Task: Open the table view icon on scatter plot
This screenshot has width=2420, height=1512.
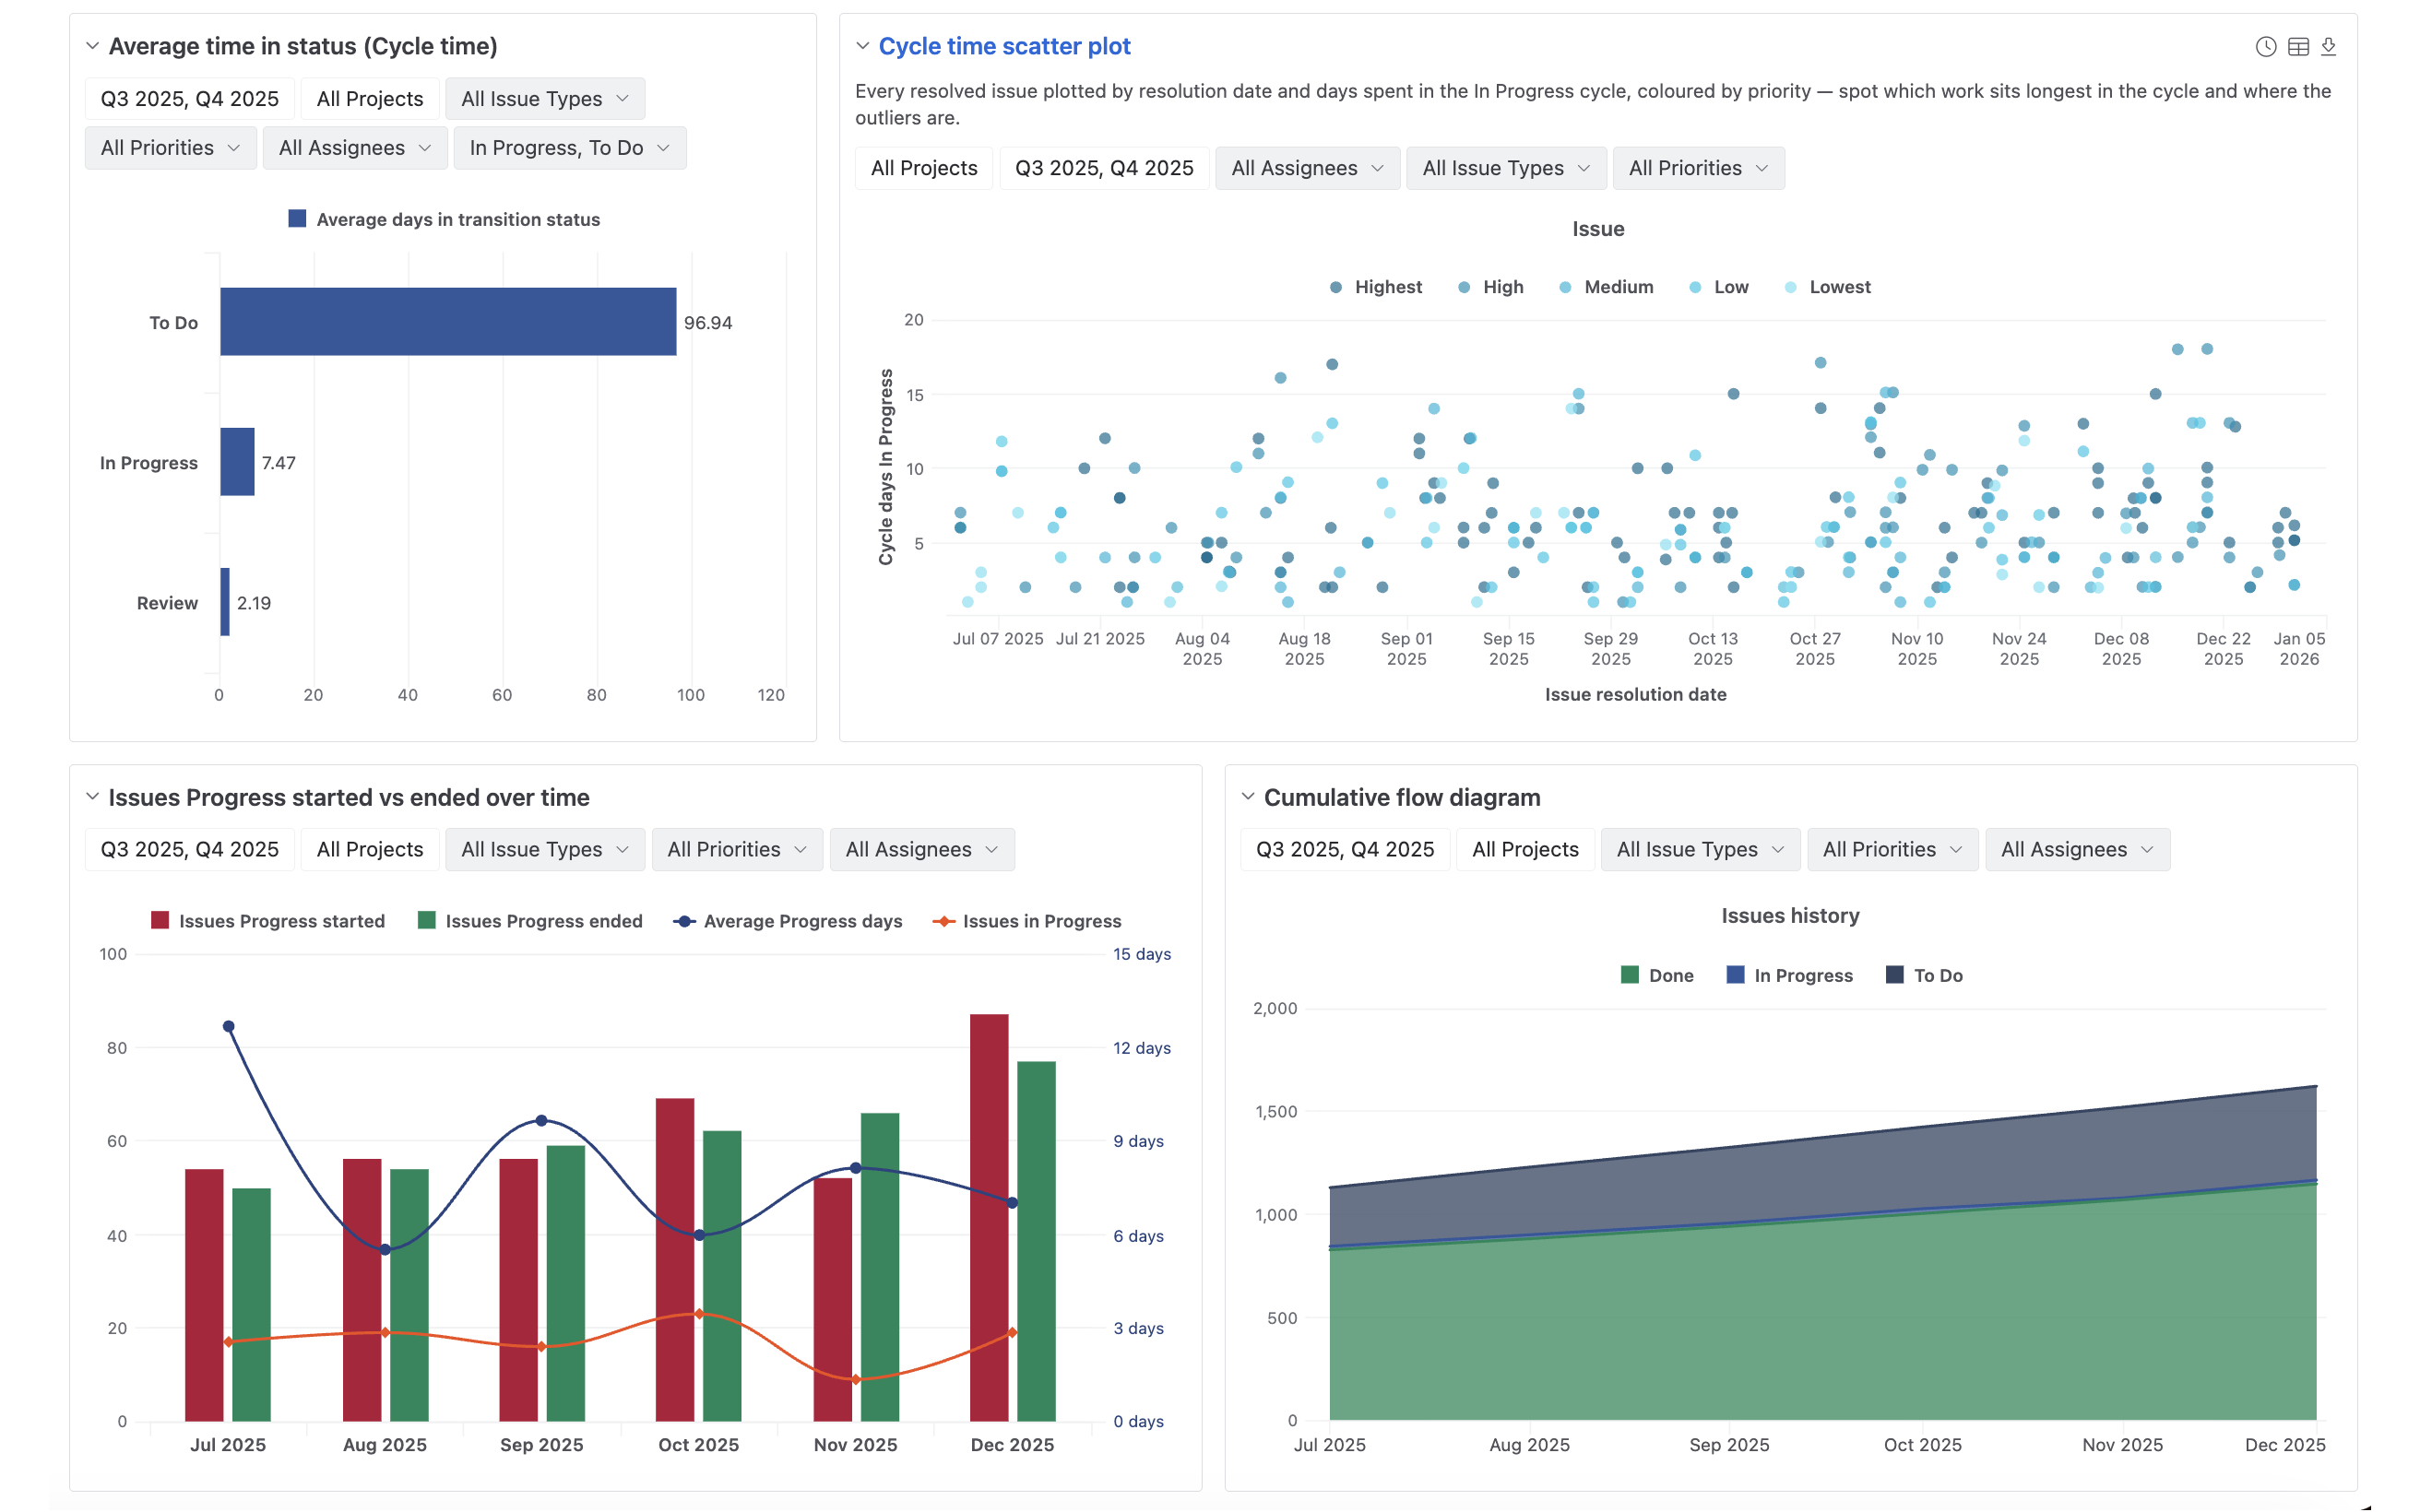Action: [2298, 46]
